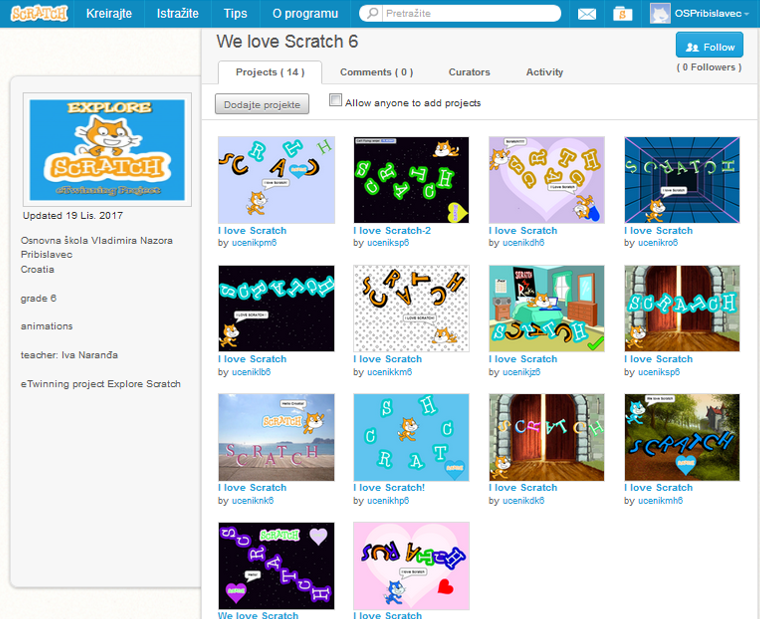The width and height of the screenshot is (760, 619).
Task: Open the We love Scratch project thumbnail
Action: [x=276, y=566]
